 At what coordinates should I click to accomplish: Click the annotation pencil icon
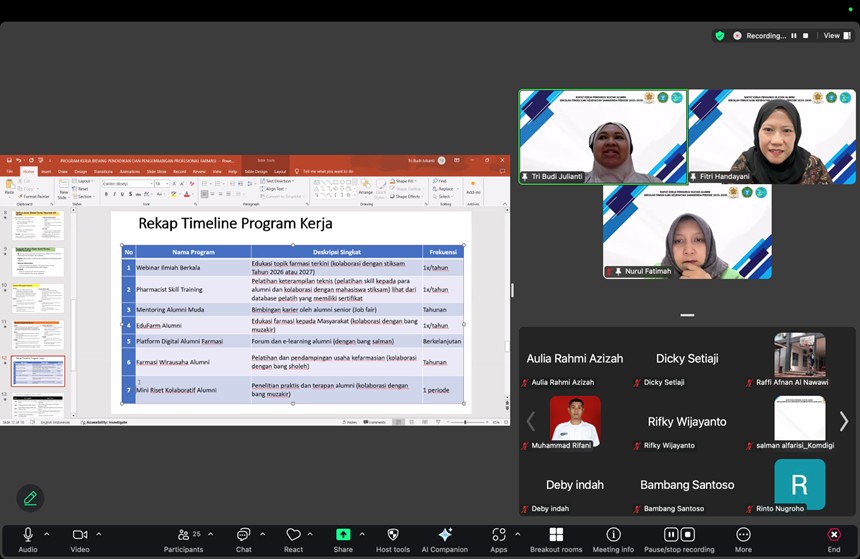click(30, 497)
